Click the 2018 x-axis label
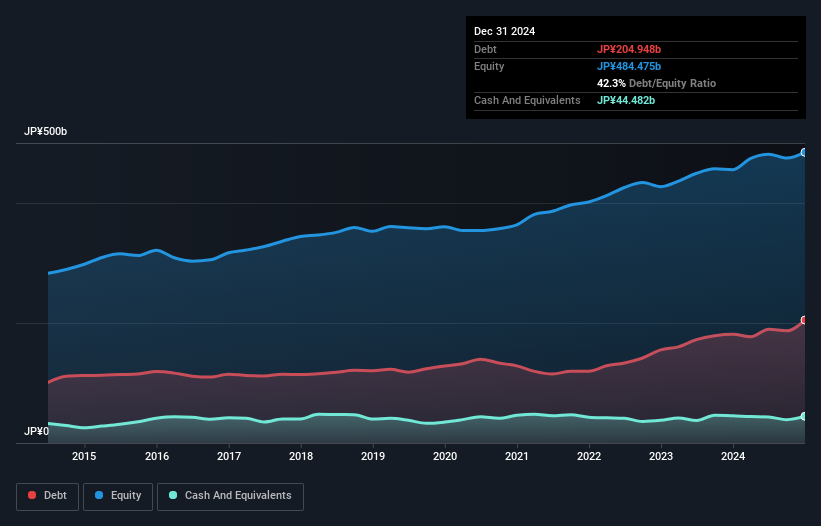The width and height of the screenshot is (821, 526). pyautogui.click(x=301, y=456)
